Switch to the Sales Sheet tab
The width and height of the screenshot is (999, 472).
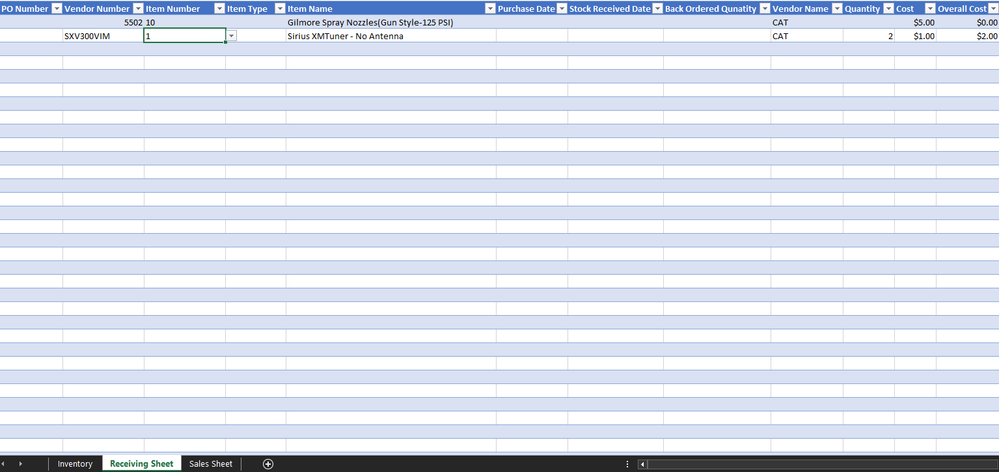tap(211, 464)
